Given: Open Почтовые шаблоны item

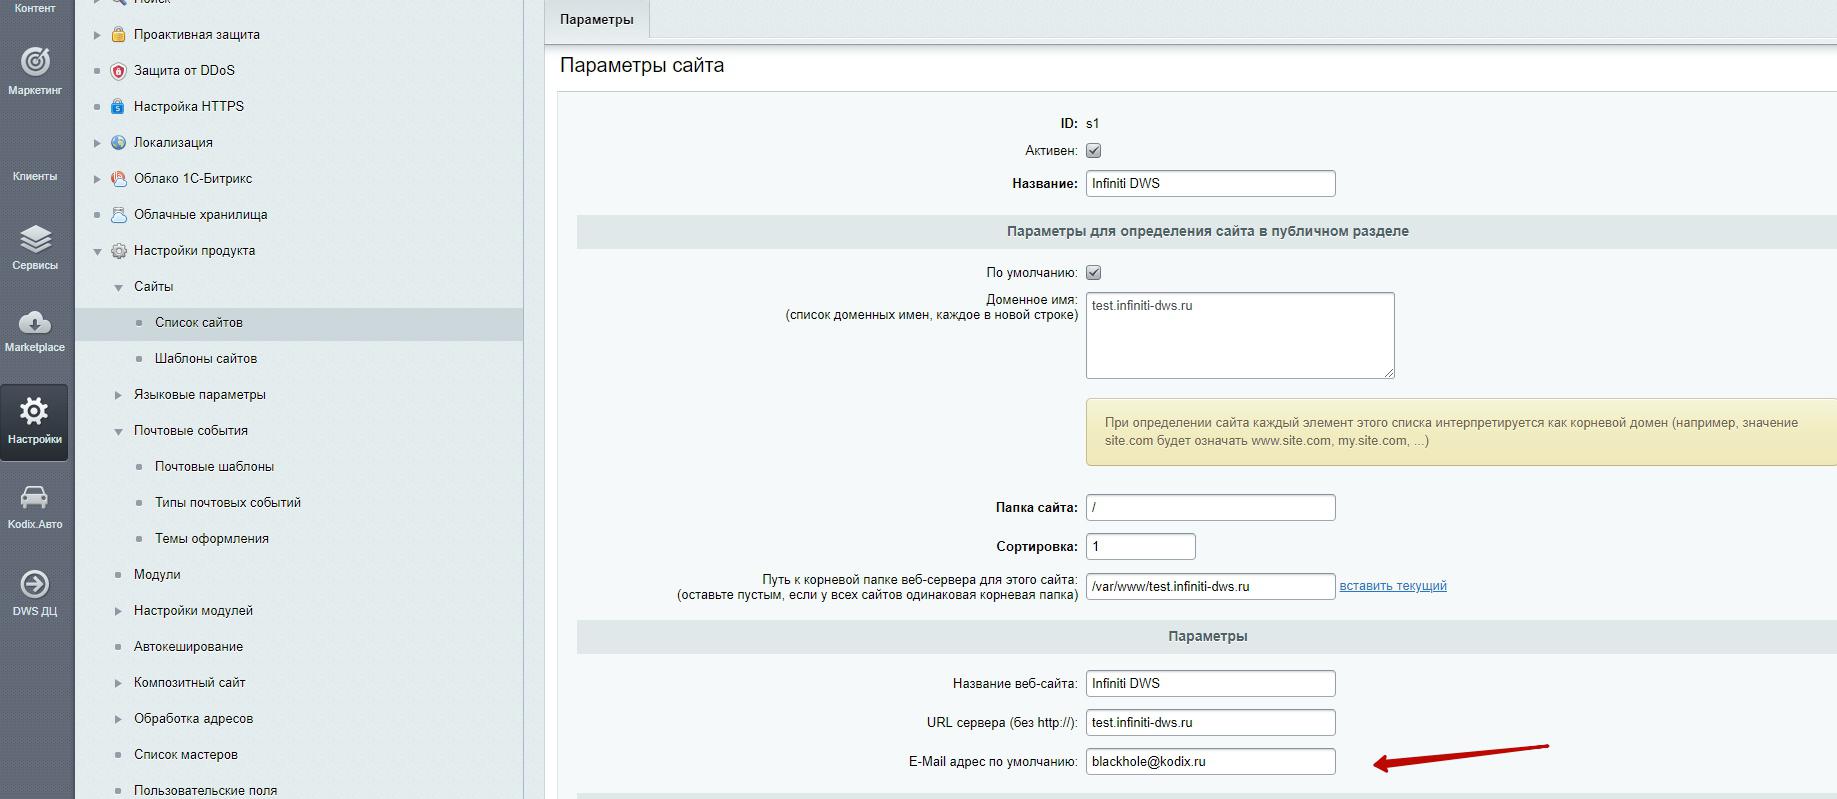Looking at the screenshot, I should (x=214, y=466).
